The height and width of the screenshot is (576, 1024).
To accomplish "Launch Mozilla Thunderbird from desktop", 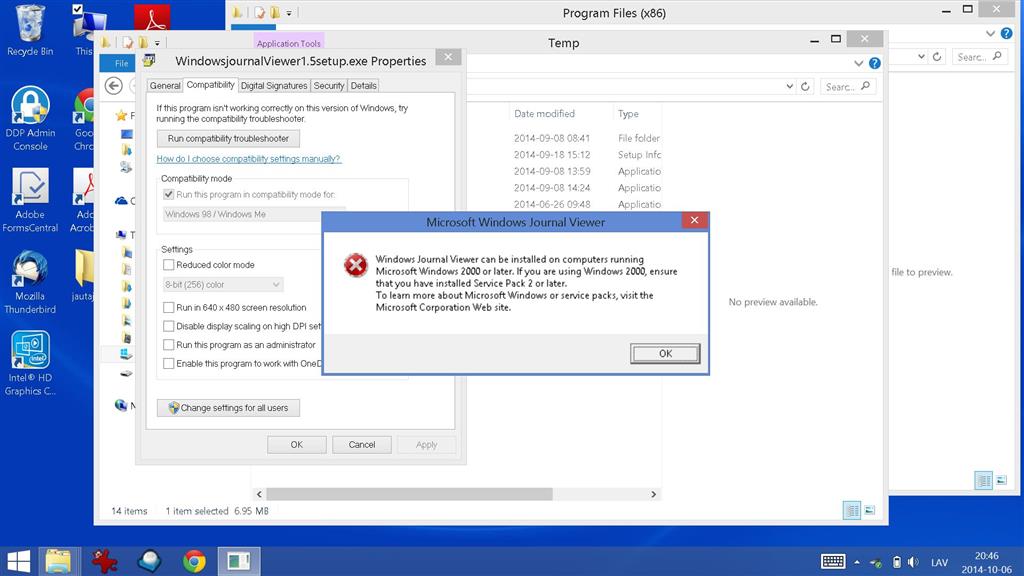I will 30,281.
